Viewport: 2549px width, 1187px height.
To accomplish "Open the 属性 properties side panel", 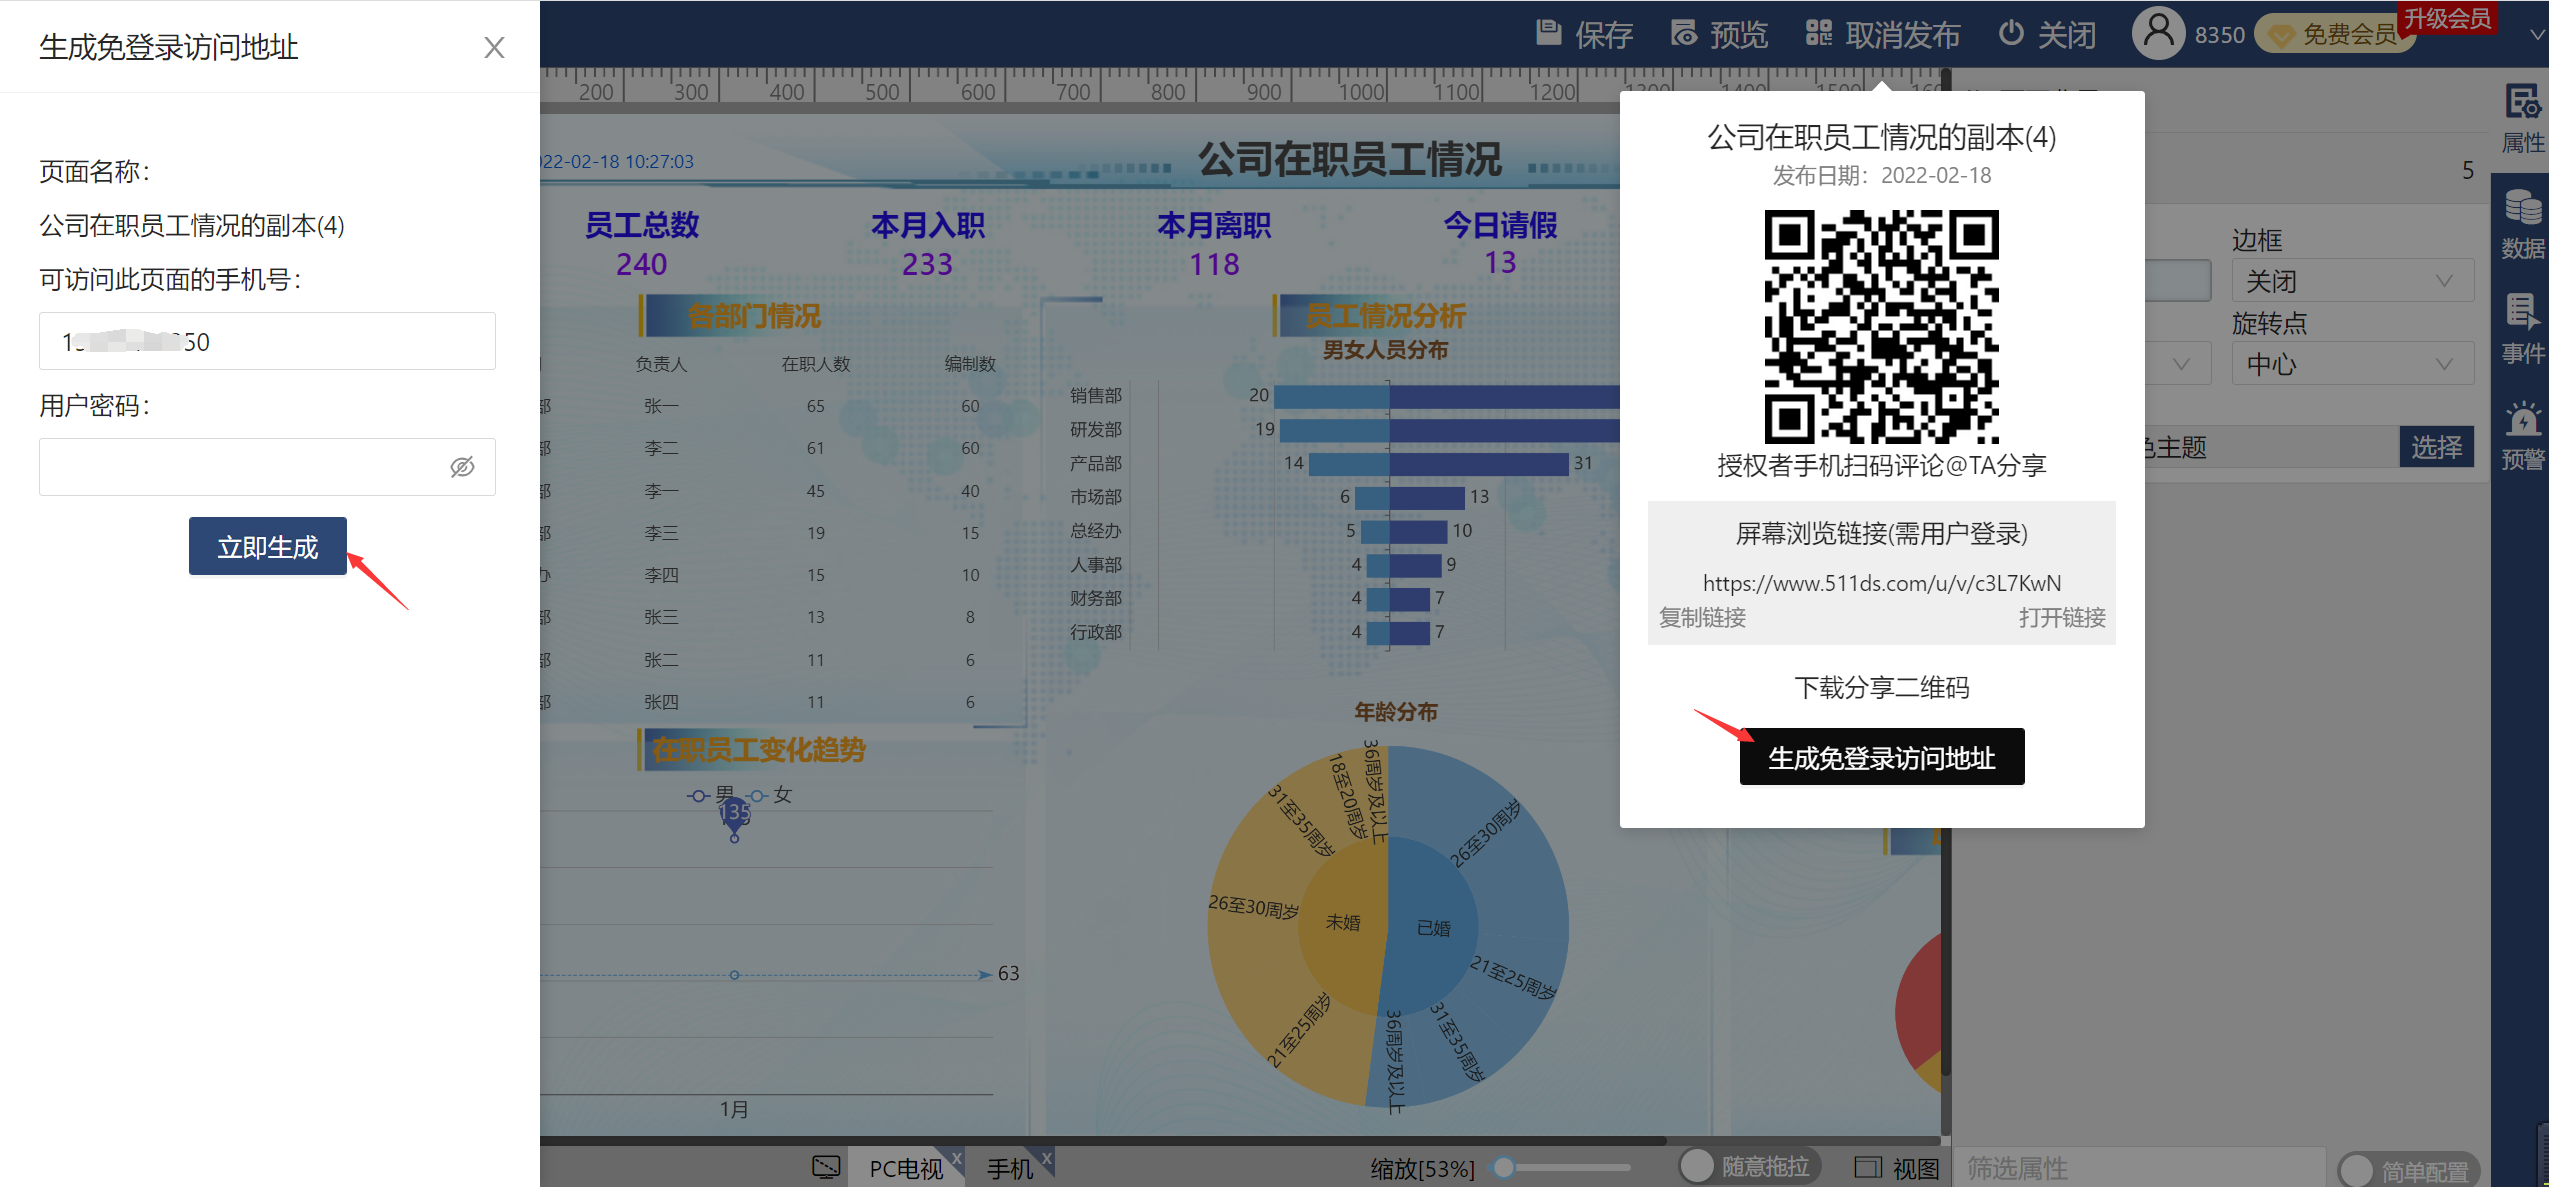I will click(2522, 119).
